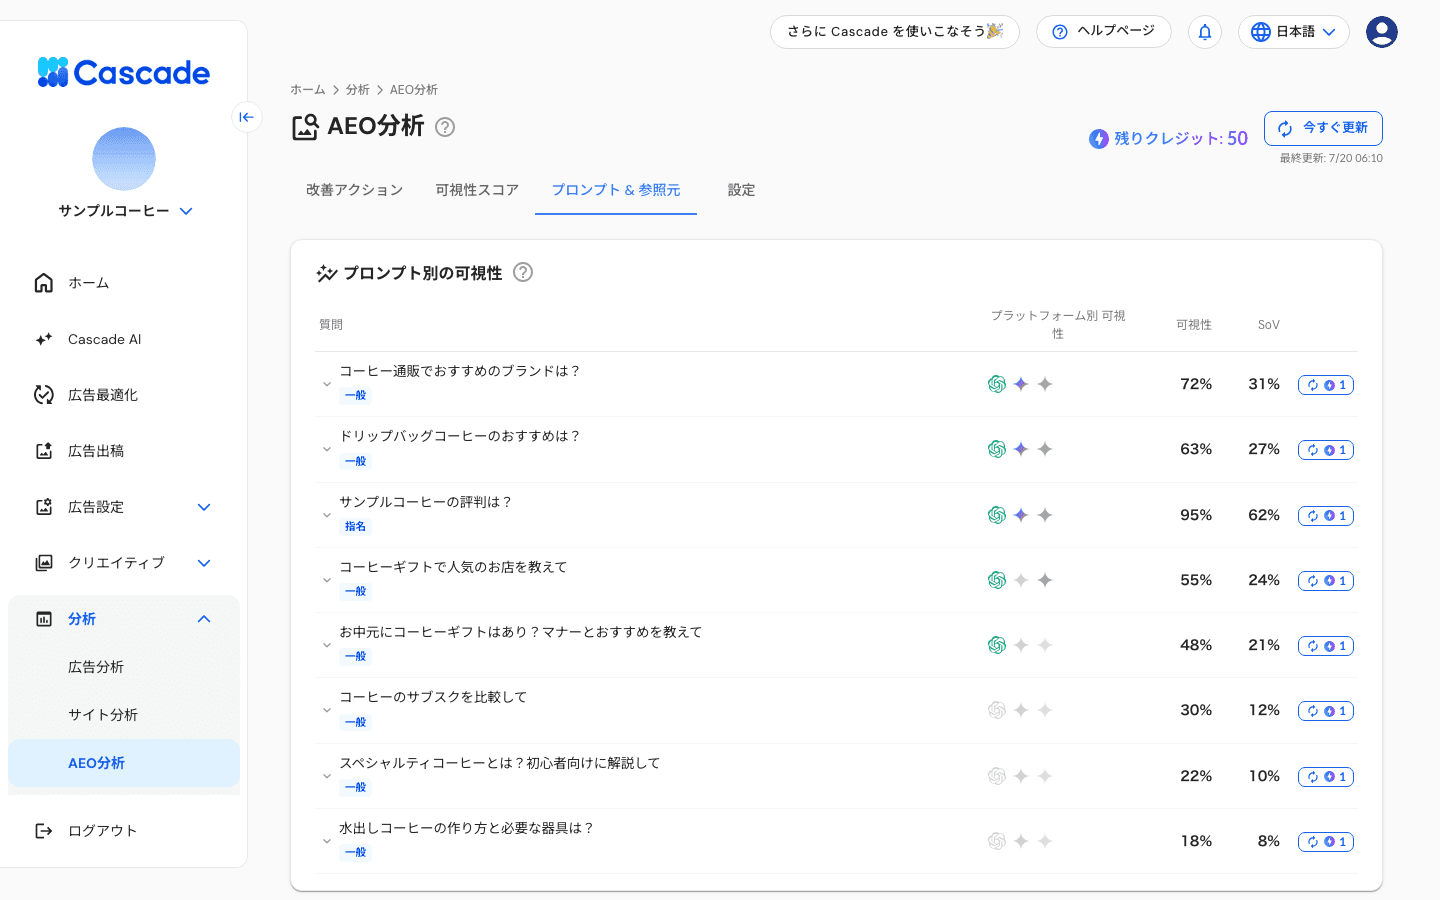The image size is (1440, 900).
Task: Switch to 可視性スコア tab
Action: pyautogui.click(x=477, y=190)
